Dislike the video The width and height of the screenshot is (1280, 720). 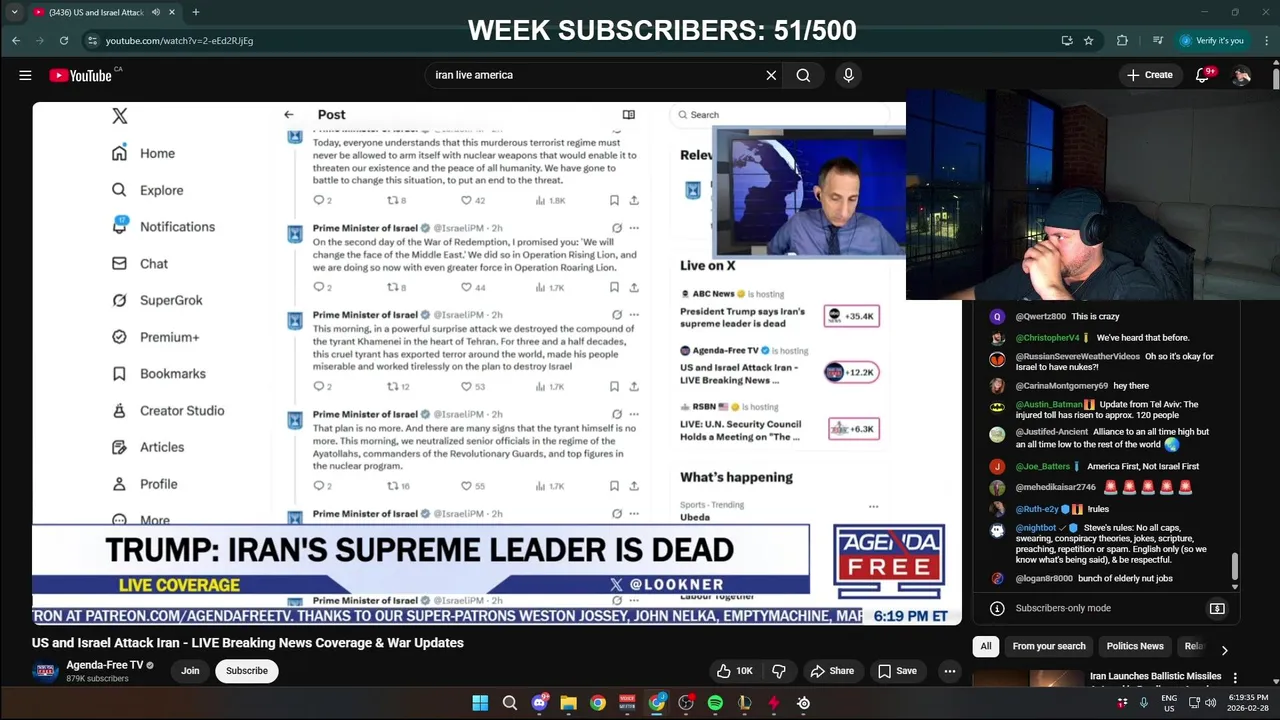tap(779, 671)
